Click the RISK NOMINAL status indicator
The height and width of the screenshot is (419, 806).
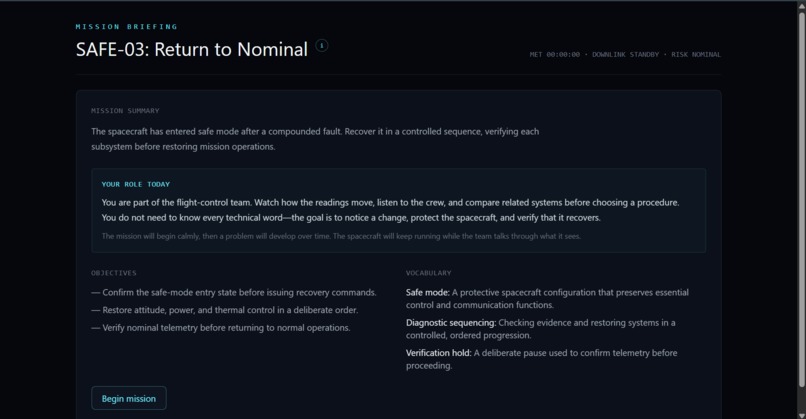point(695,54)
